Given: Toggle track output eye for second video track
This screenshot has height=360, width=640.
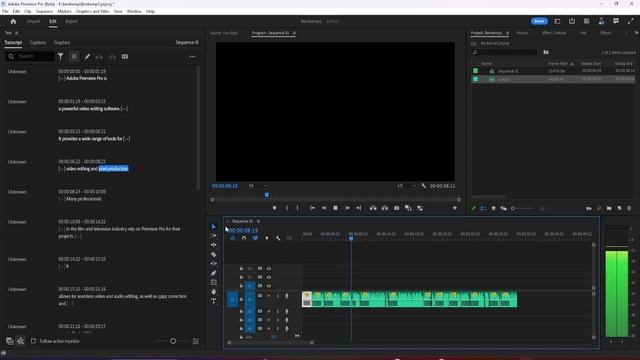Looking at the screenshot, I should pyautogui.click(x=269, y=277).
